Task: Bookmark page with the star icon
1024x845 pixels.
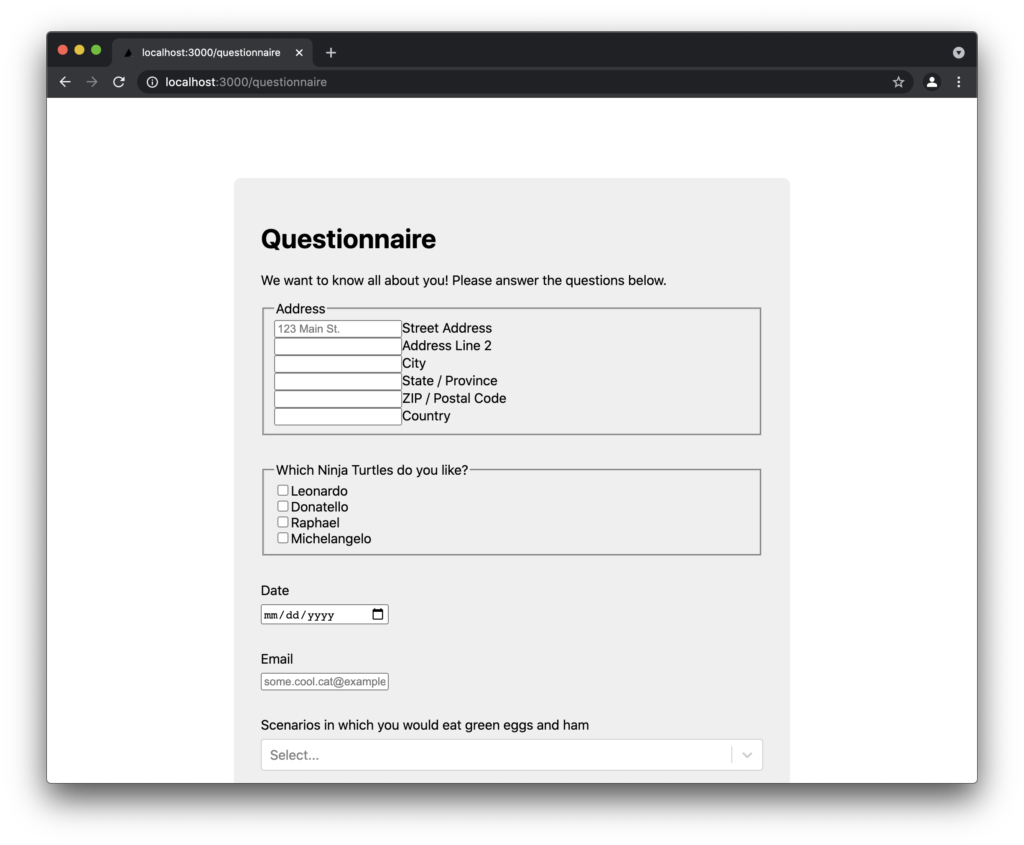Action: pyautogui.click(x=898, y=82)
